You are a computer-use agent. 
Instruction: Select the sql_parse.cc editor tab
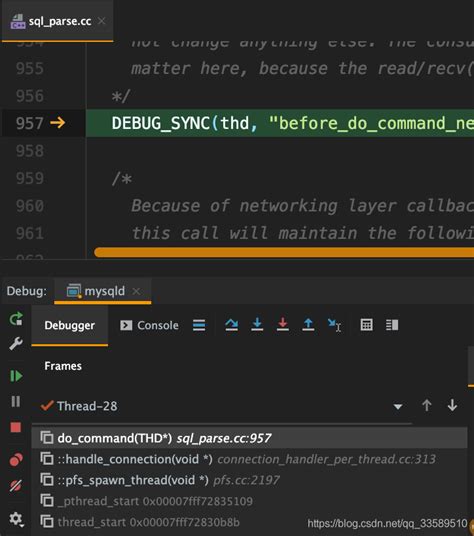[x=57, y=21]
